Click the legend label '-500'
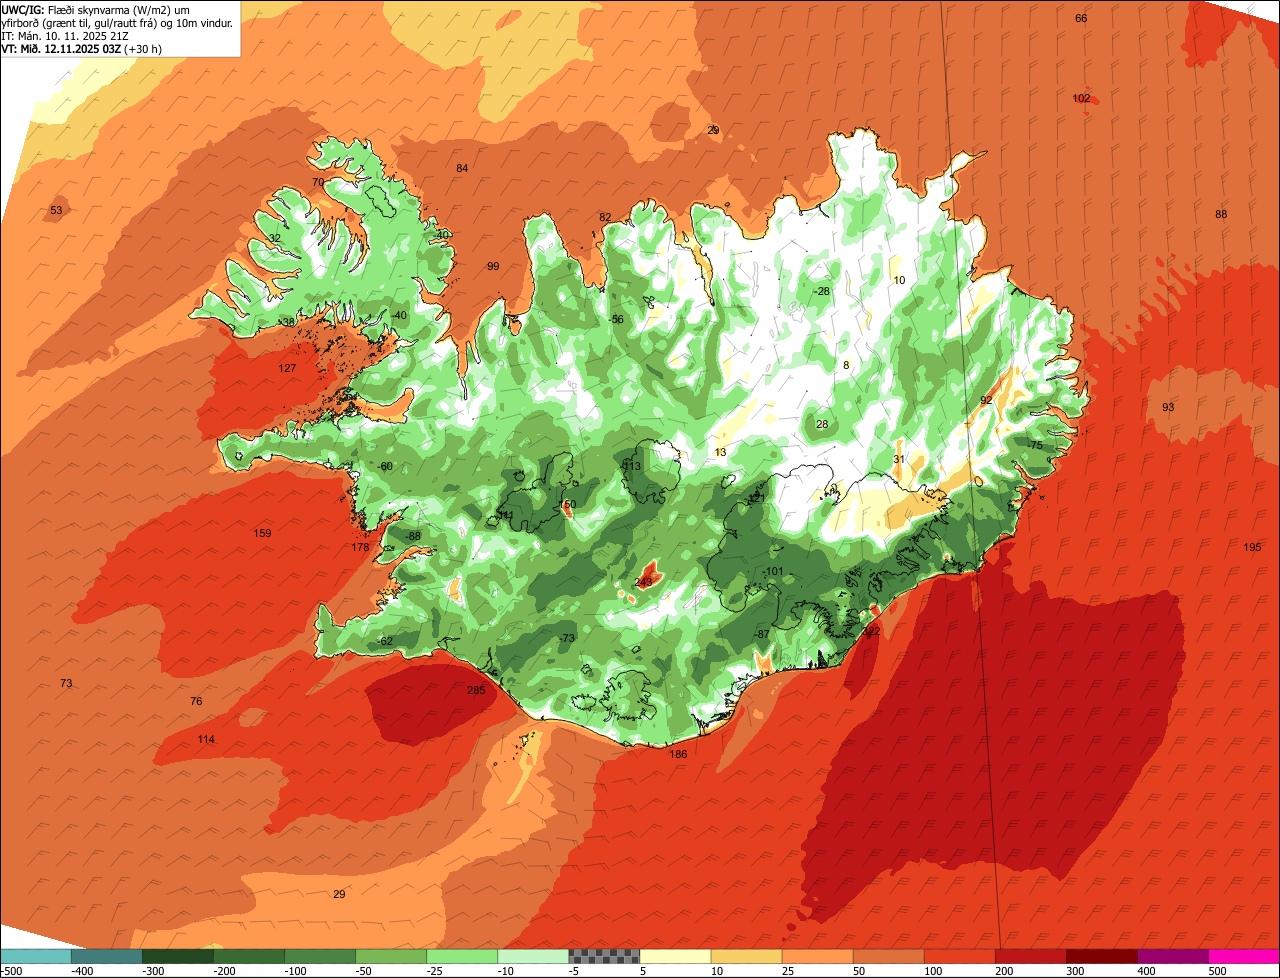 [11, 971]
